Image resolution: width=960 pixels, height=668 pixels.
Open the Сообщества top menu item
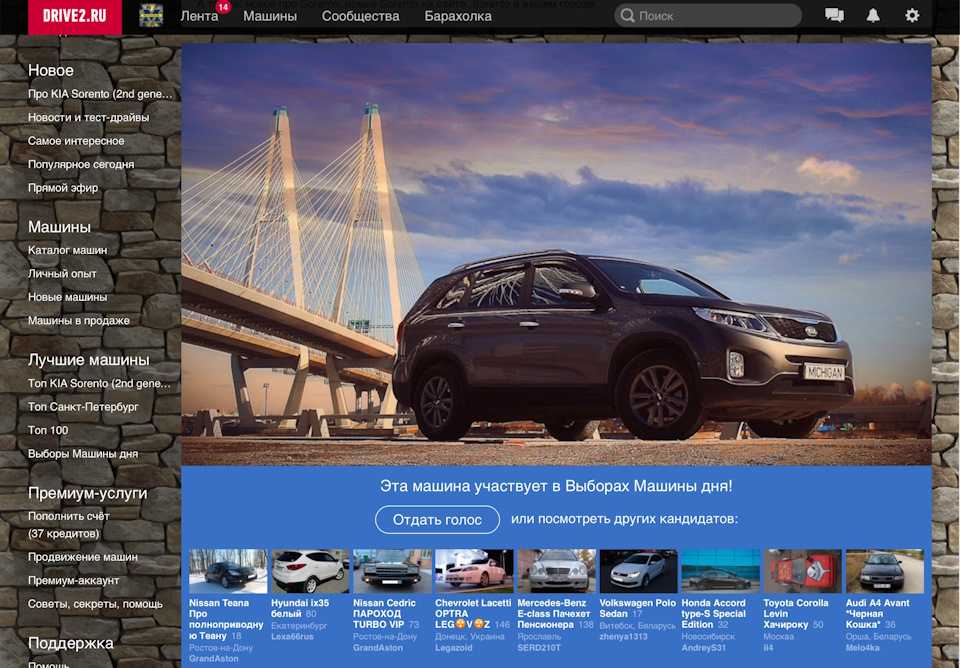coord(361,16)
